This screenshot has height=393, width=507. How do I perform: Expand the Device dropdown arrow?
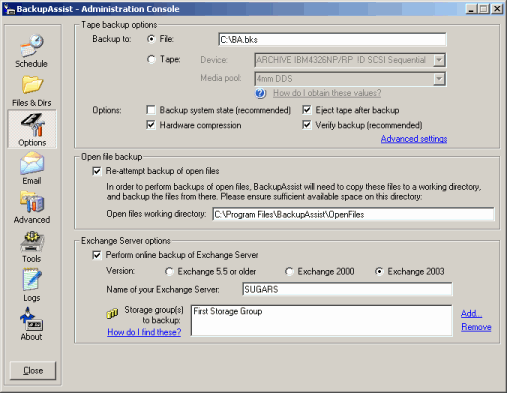439,60
